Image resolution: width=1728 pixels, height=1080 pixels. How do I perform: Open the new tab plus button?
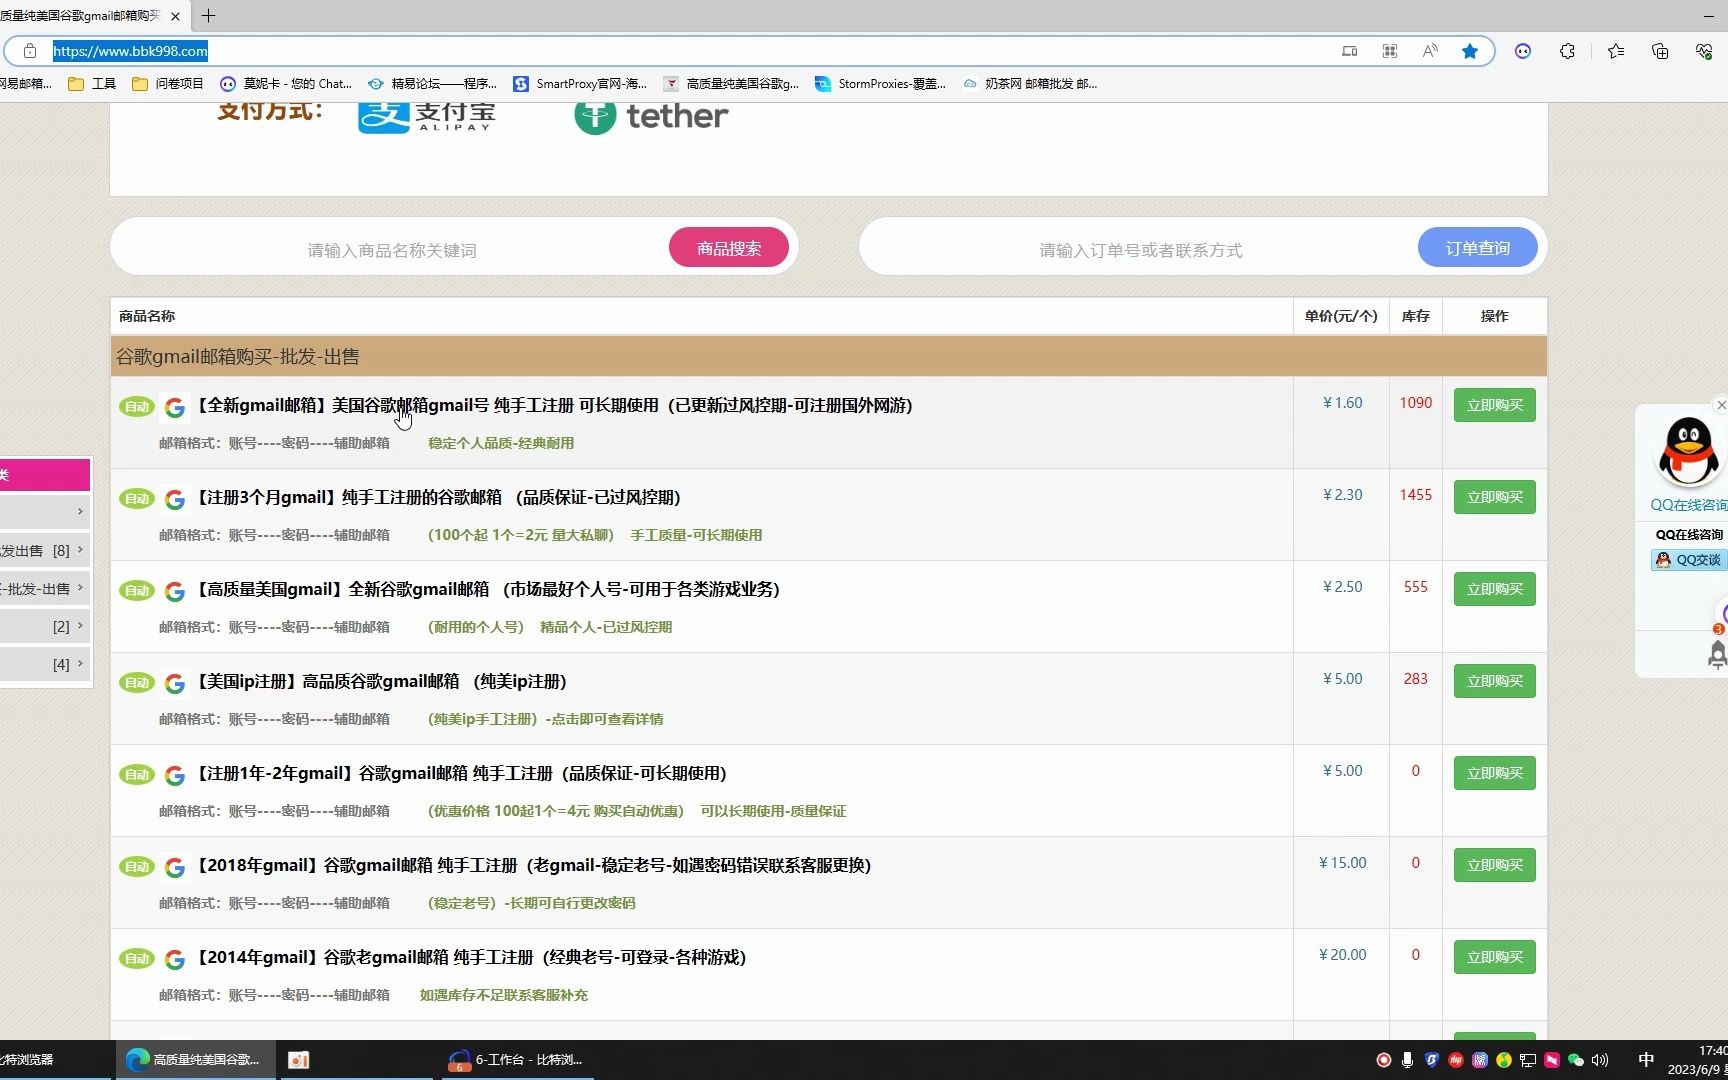[x=208, y=16]
